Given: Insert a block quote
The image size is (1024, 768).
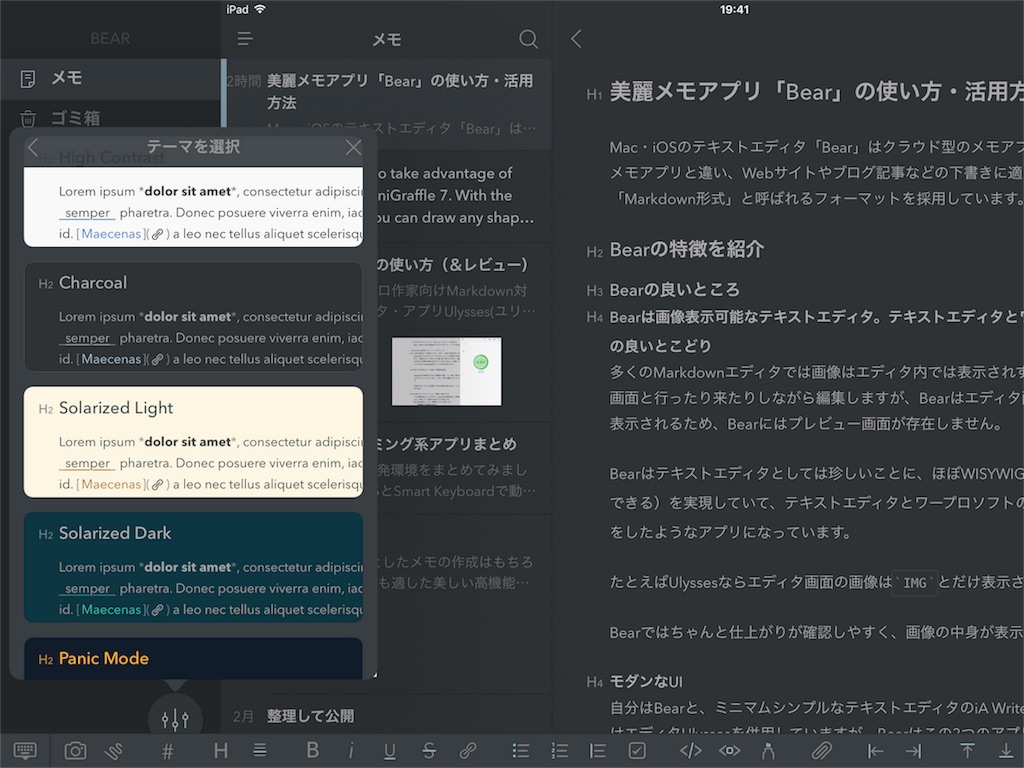Looking at the screenshot, I should (598, 750).
